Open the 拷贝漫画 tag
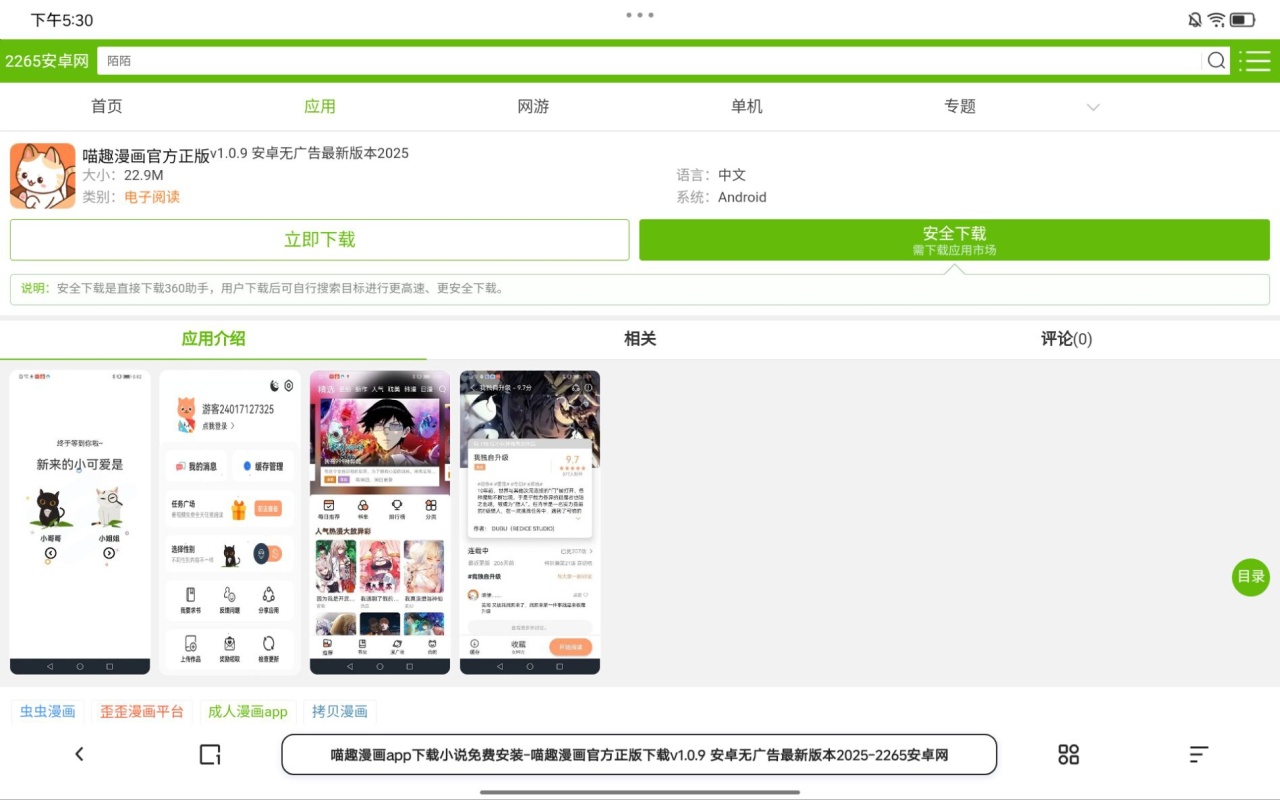The width and height of the screenshot is (1280, 800). (x=340, y=712)
